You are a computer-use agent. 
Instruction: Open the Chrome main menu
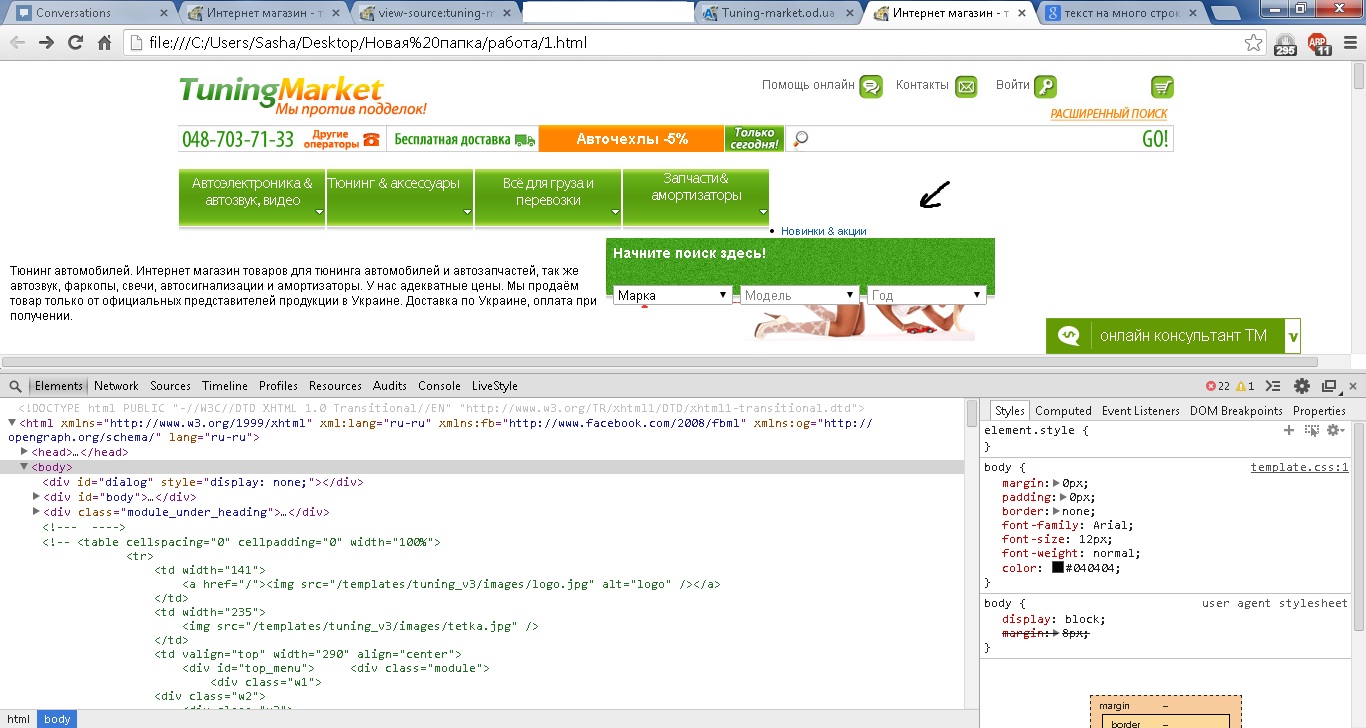pyautogui.click(x=1351, y=43)
